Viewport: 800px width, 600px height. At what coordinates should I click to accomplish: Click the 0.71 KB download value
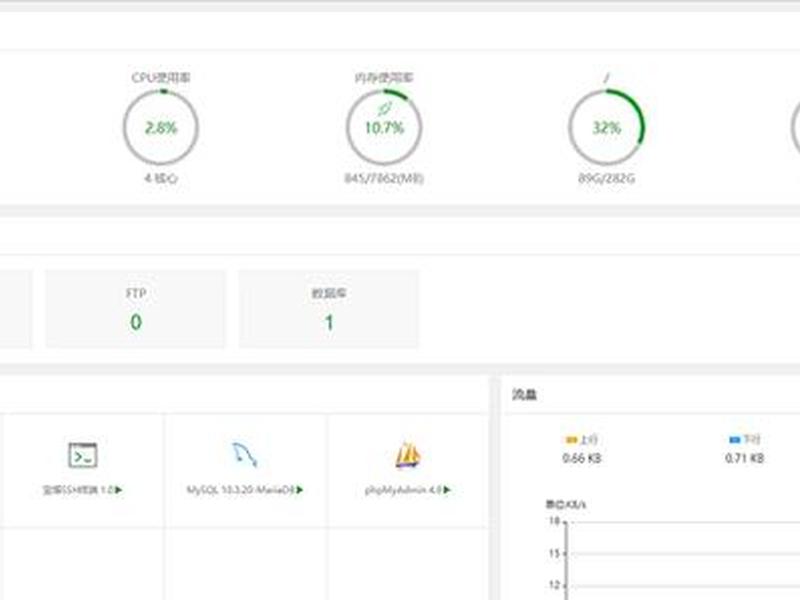(744, 458)
